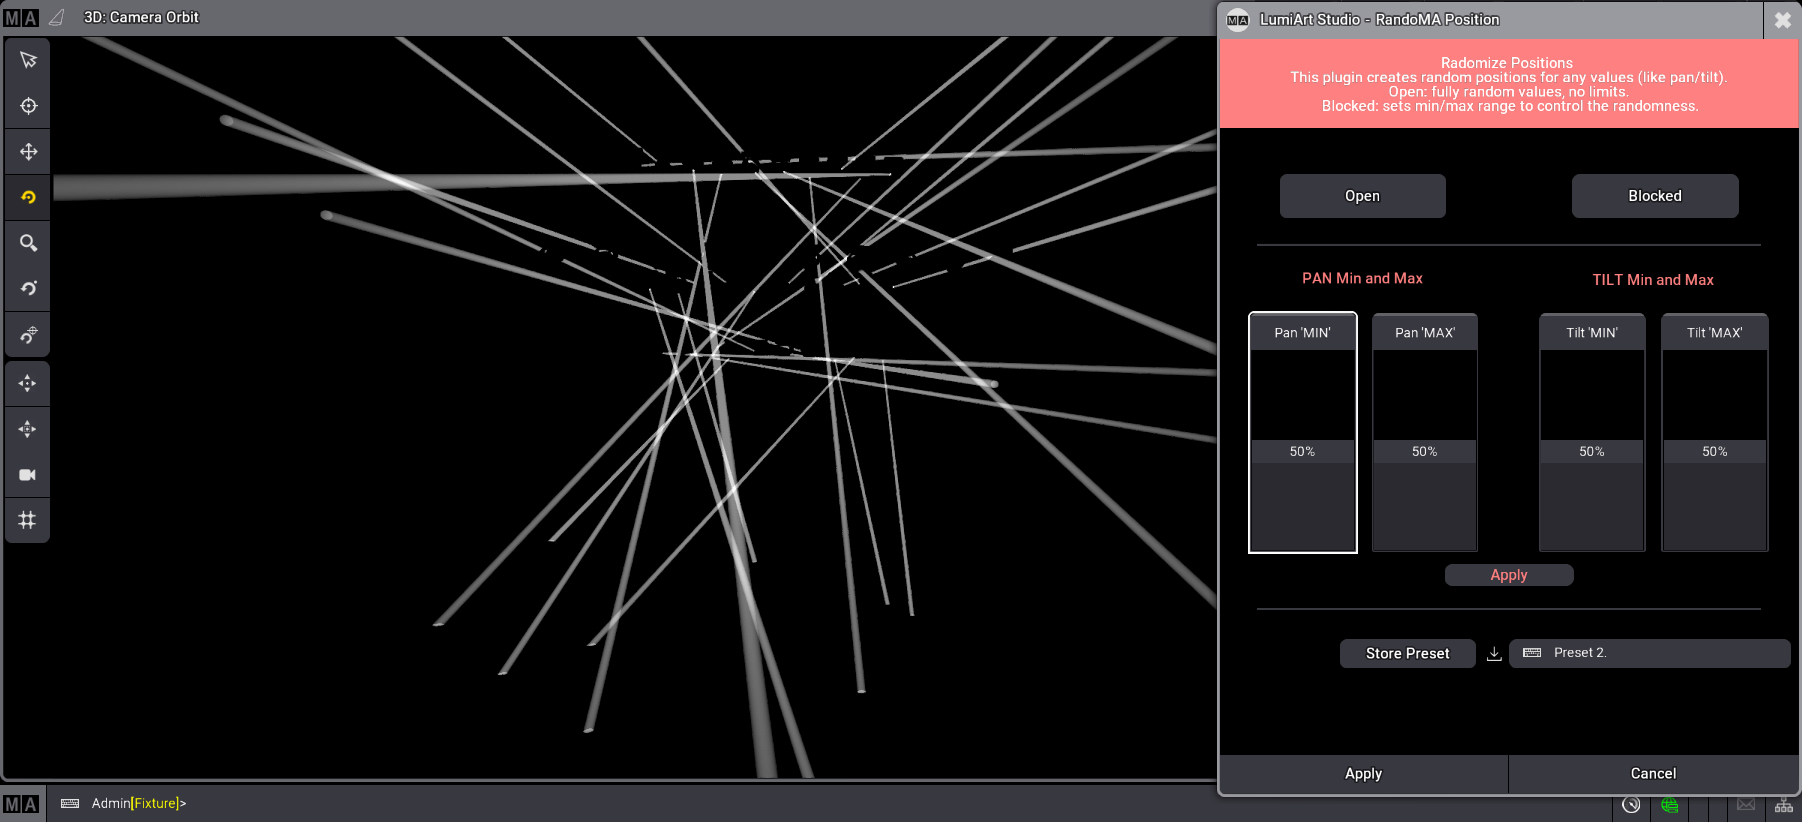Viewport: 1802px width, 822px height.
Task: Open the green globe network status icon
Action: (x=1669, y=805)
